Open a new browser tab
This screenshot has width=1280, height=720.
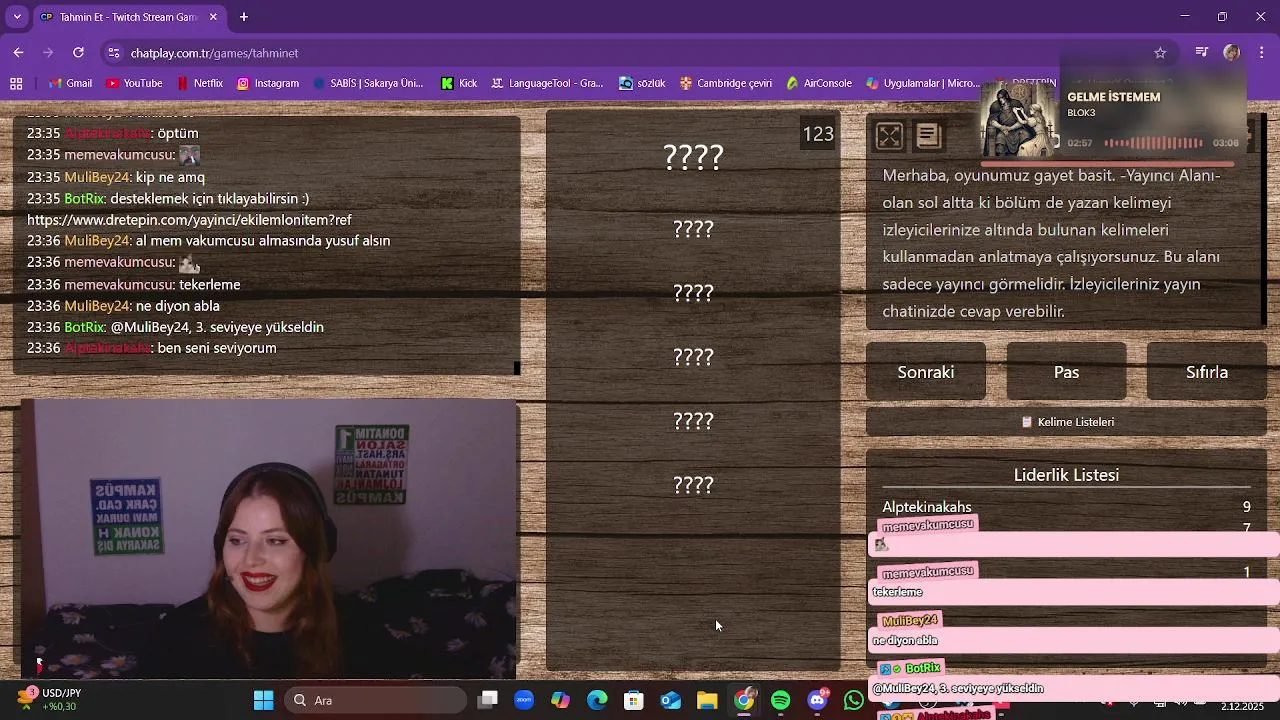click(x=244, y=17)
